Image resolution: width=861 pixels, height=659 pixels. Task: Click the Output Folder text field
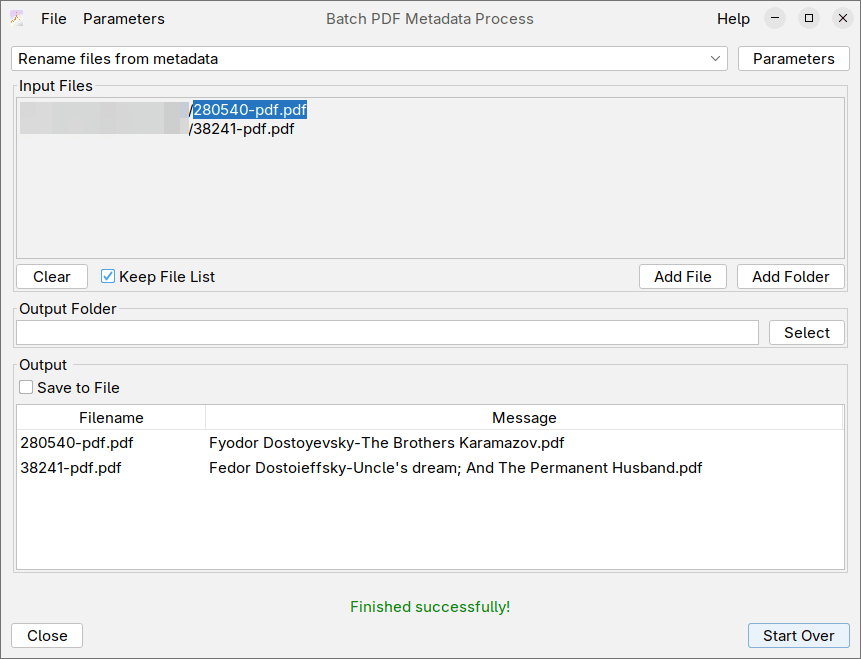coord(387,333)
